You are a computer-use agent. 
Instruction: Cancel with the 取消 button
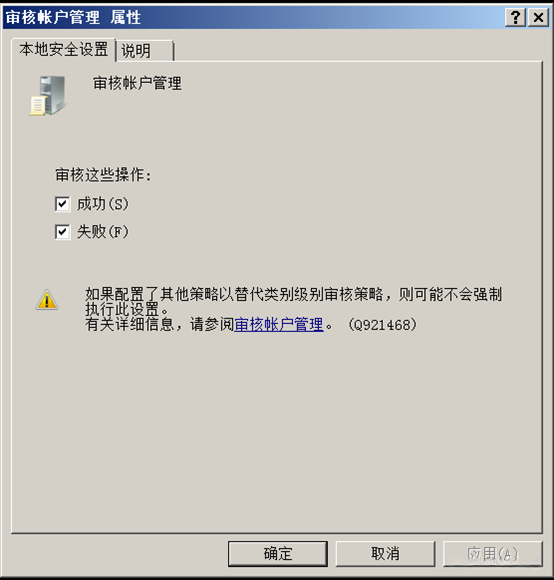385,554
